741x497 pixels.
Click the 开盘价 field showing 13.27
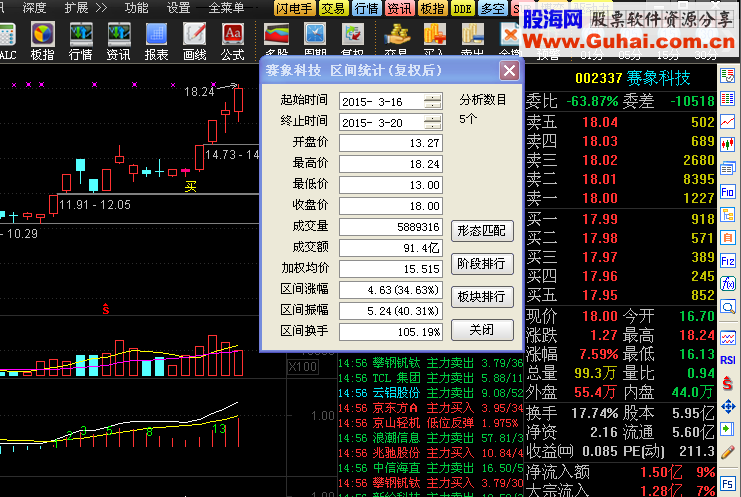pos(390,143)
